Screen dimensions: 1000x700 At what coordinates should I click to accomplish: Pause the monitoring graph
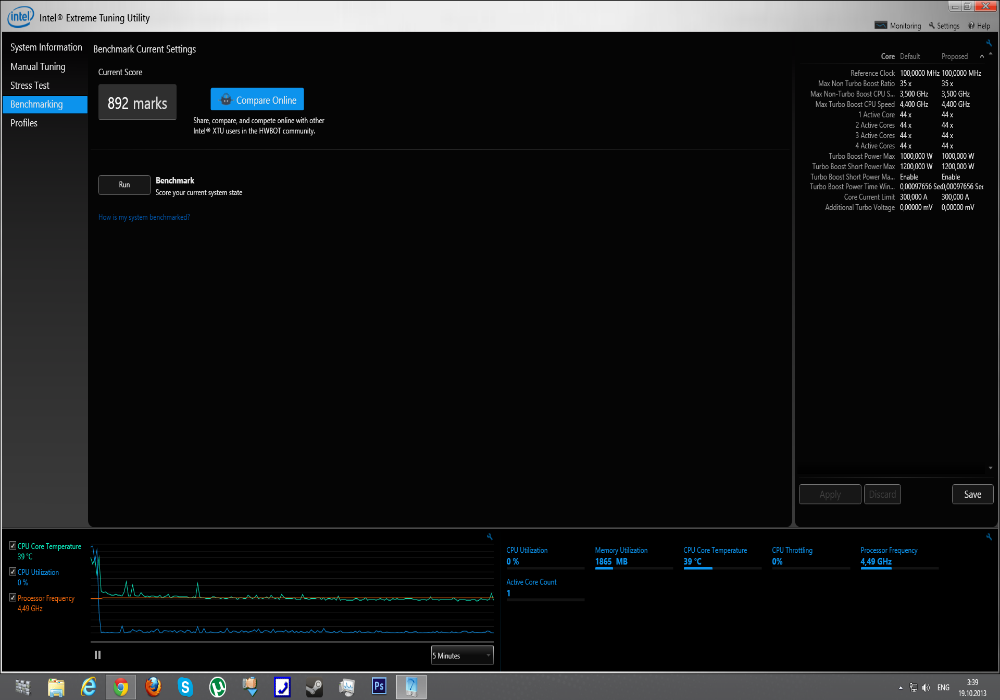point(98,655)
